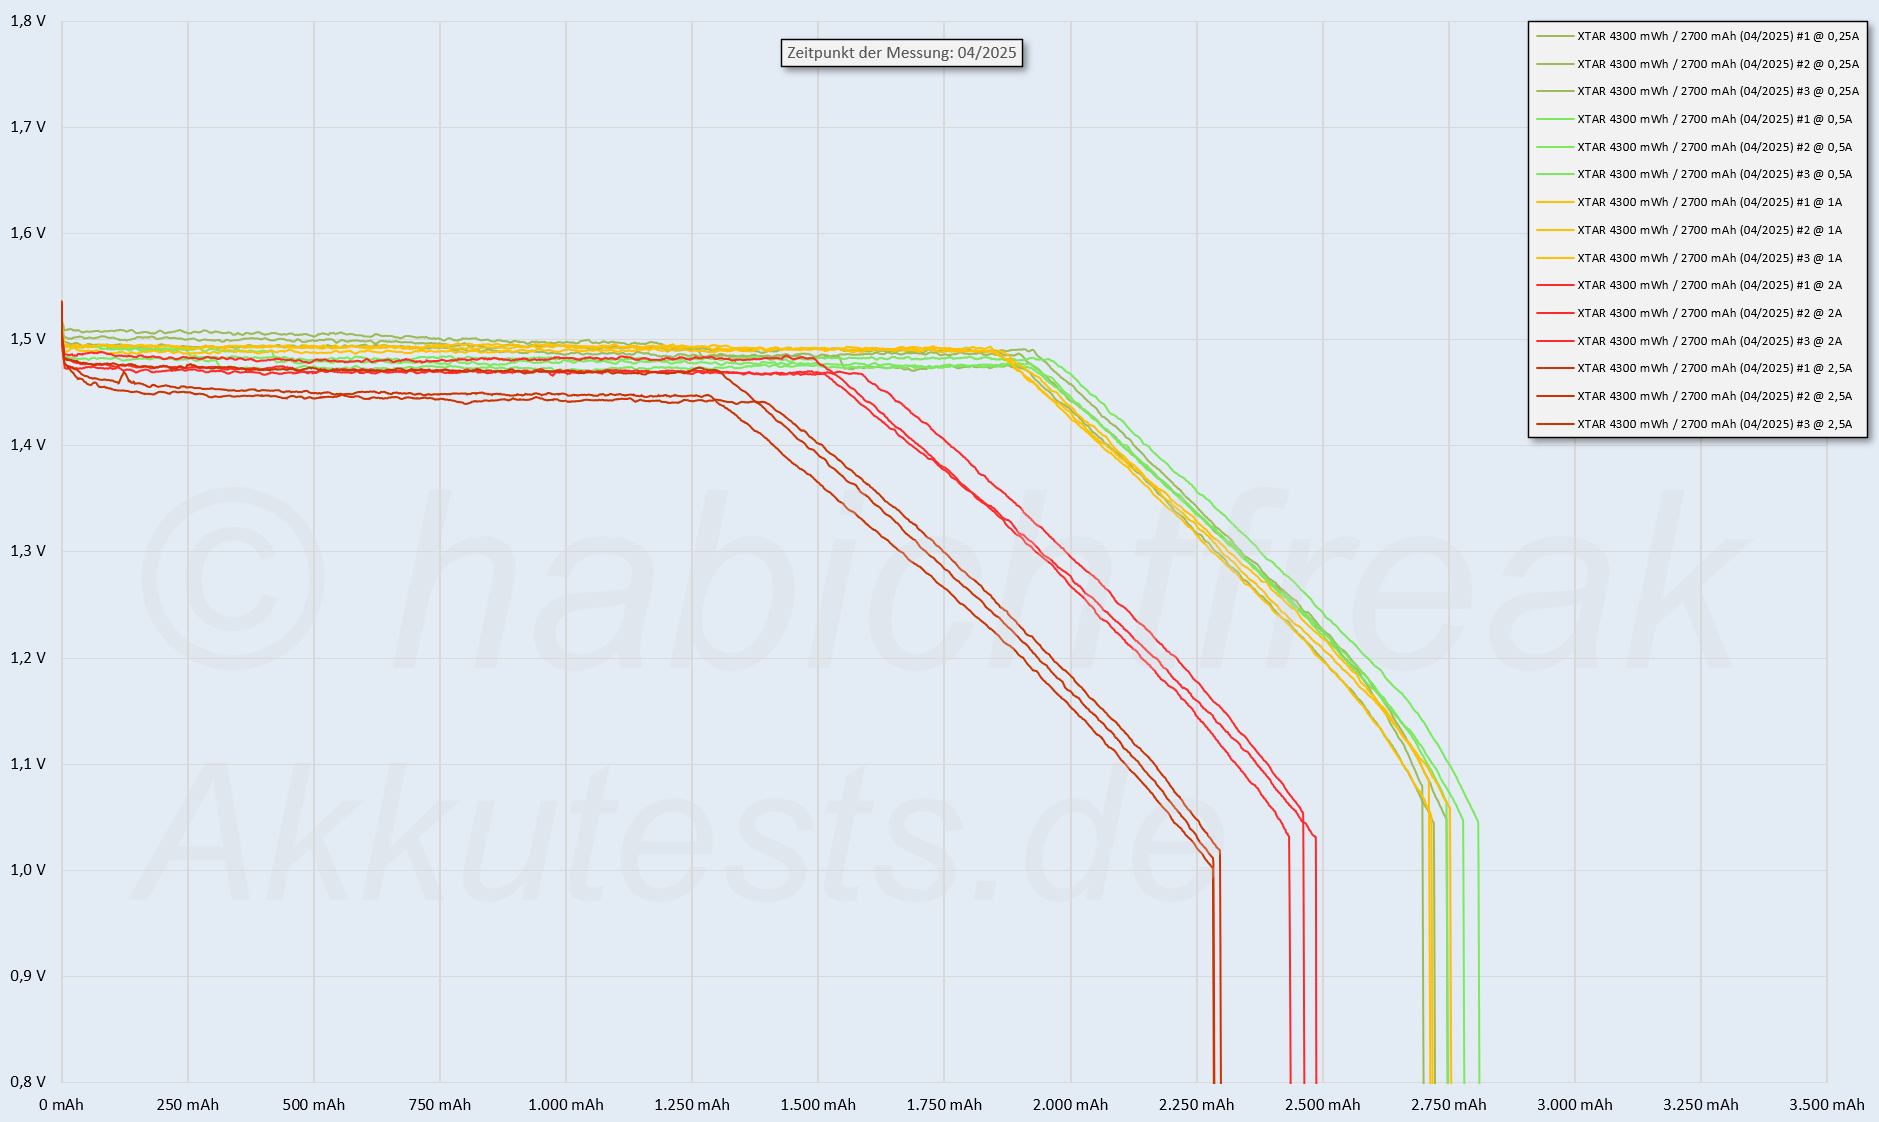This screenshot has width=1879, height=1122.
Task: Click the 3.000 mAh x-axis label
Action: 1575,1105
